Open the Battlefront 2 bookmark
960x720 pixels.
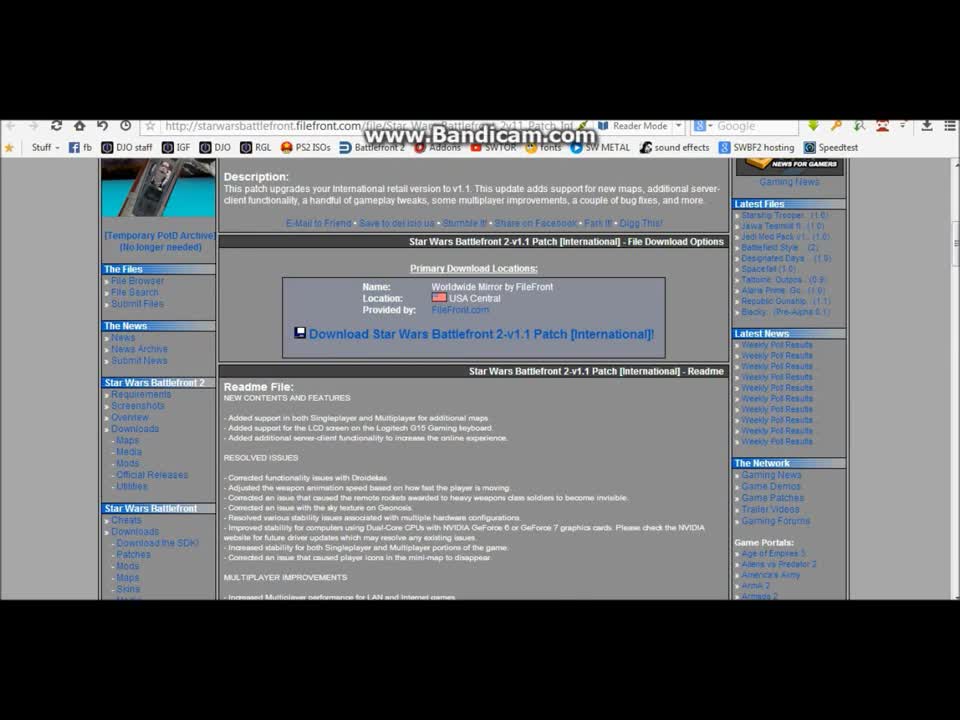click(373, 147)
